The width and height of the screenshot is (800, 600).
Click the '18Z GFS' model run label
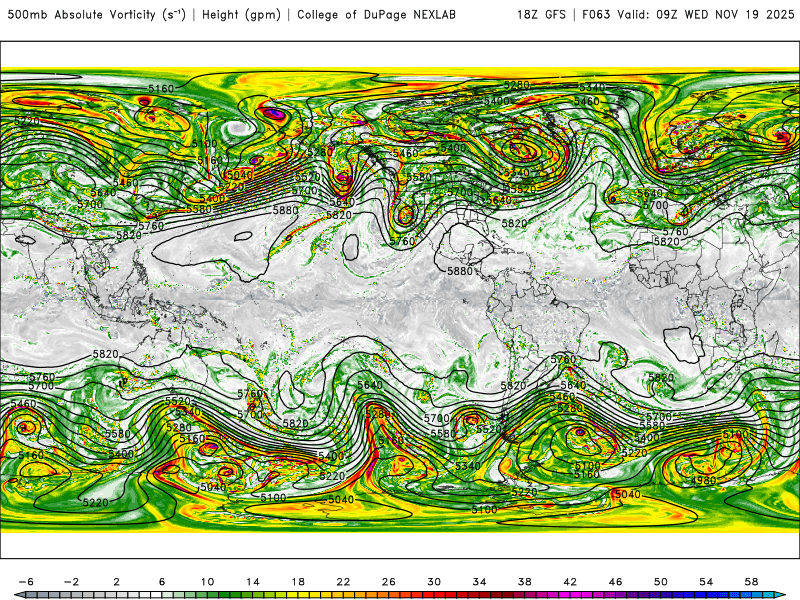(541, 15)
